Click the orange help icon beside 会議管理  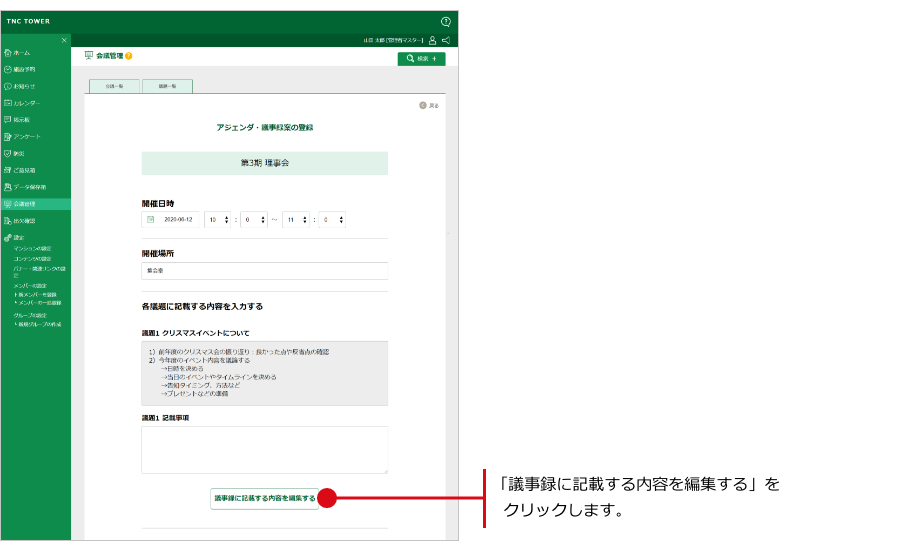coord(129,56)
